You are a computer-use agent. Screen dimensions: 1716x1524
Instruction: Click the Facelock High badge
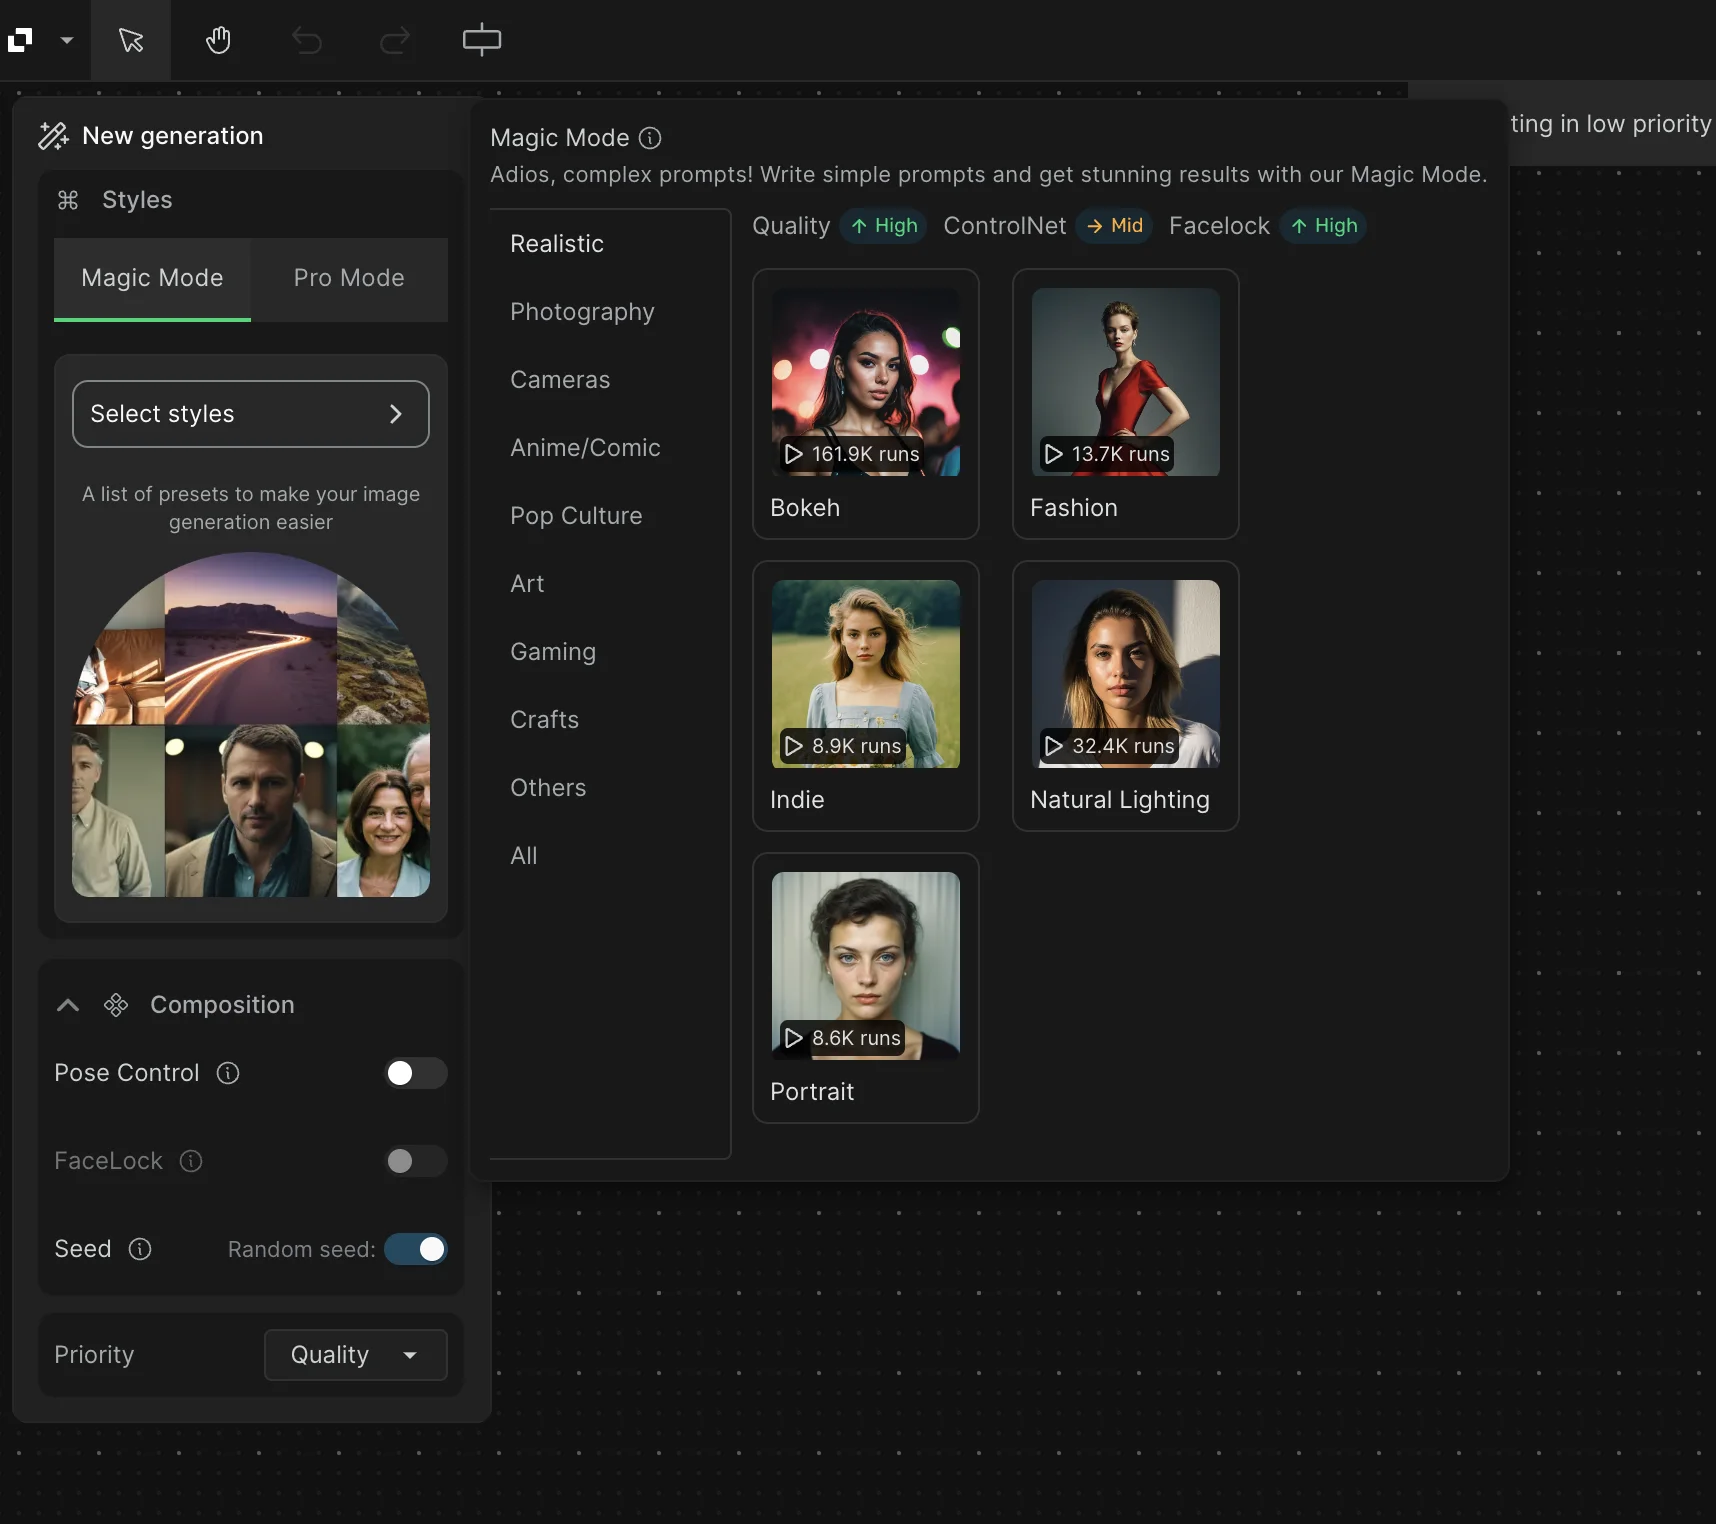1324,226
